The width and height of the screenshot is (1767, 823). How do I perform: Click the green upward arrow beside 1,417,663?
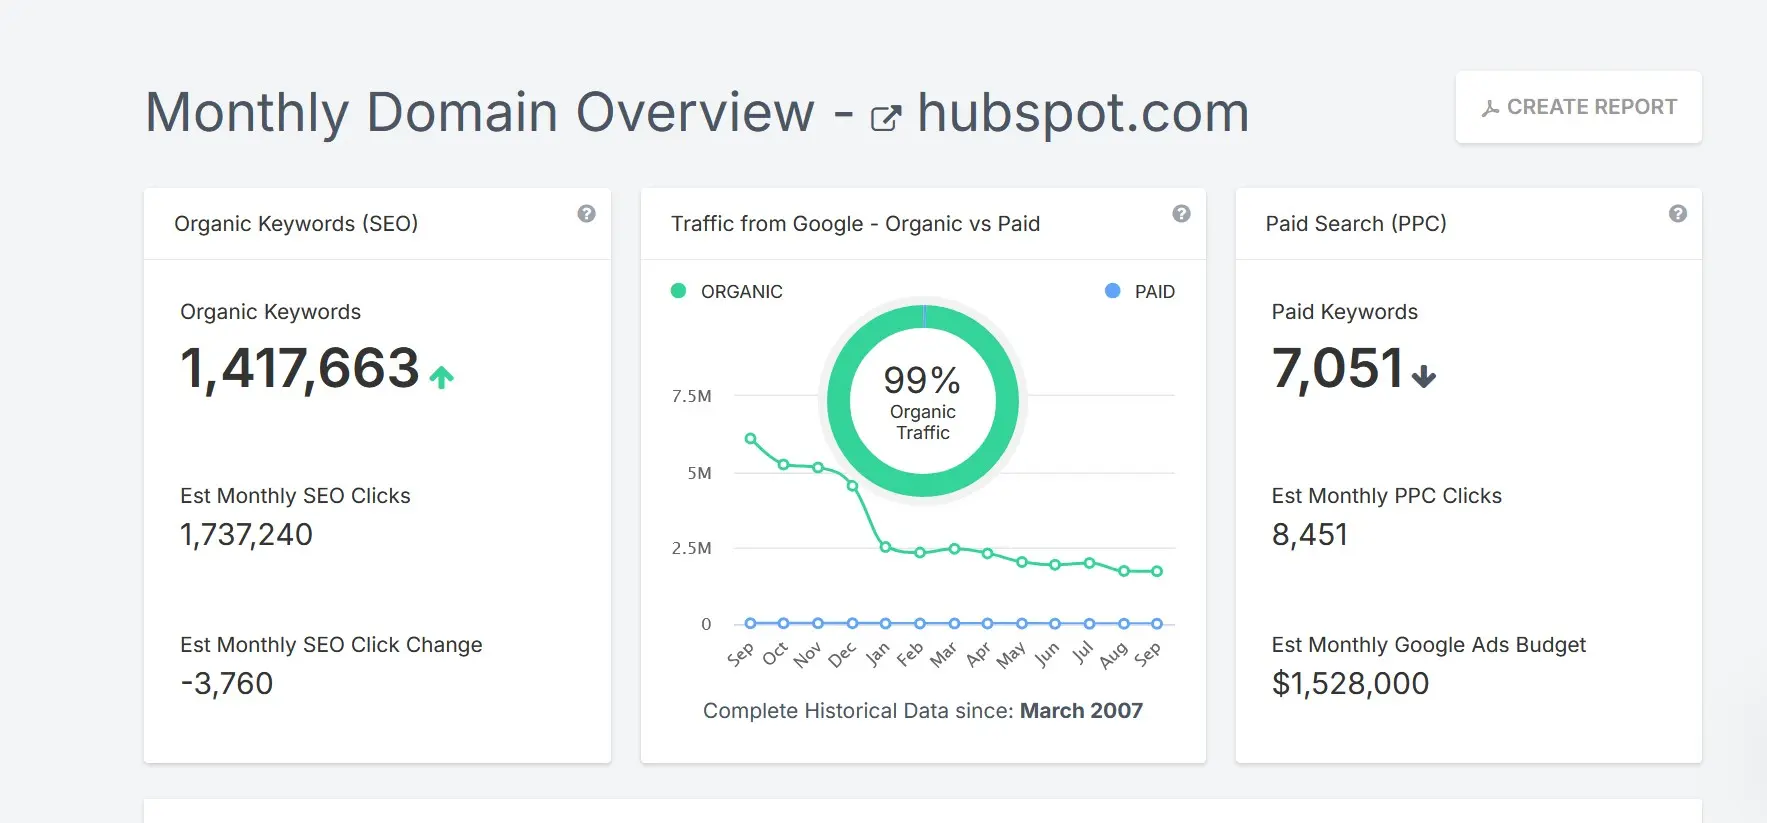point(442,376)
